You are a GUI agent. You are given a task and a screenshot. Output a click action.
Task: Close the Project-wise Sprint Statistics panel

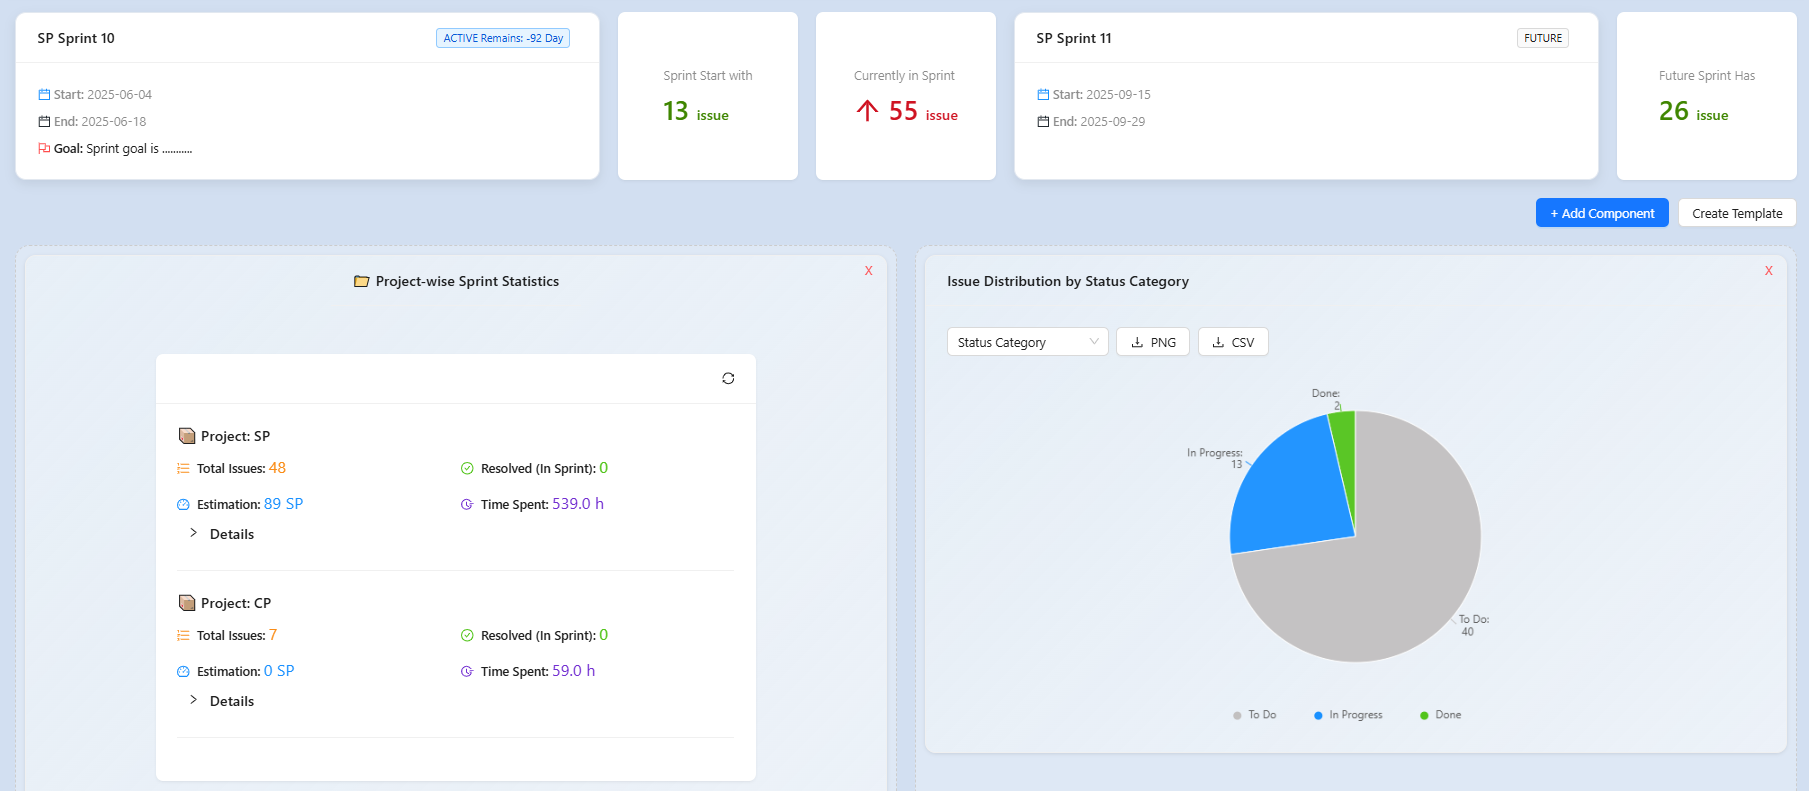click(x=868, y=271)
